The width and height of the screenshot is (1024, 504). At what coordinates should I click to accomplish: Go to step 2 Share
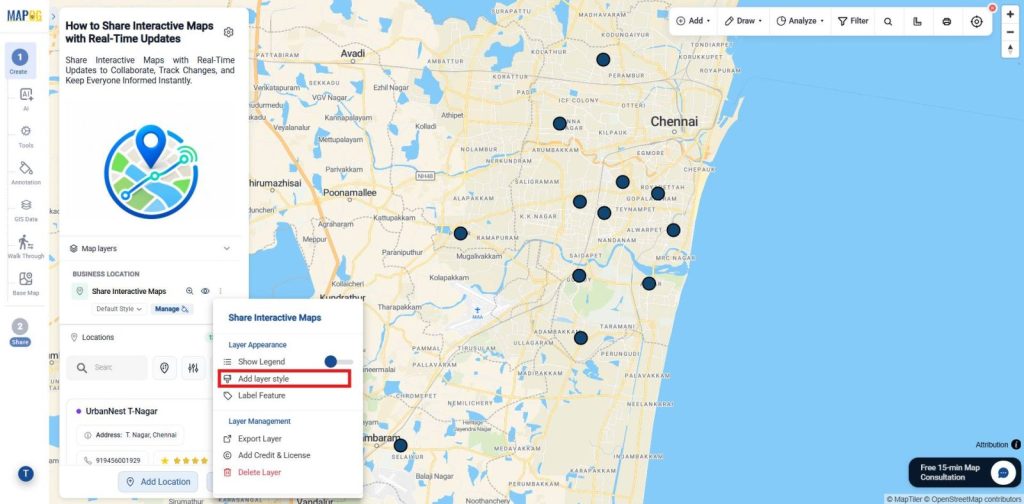tap(20, 332)
